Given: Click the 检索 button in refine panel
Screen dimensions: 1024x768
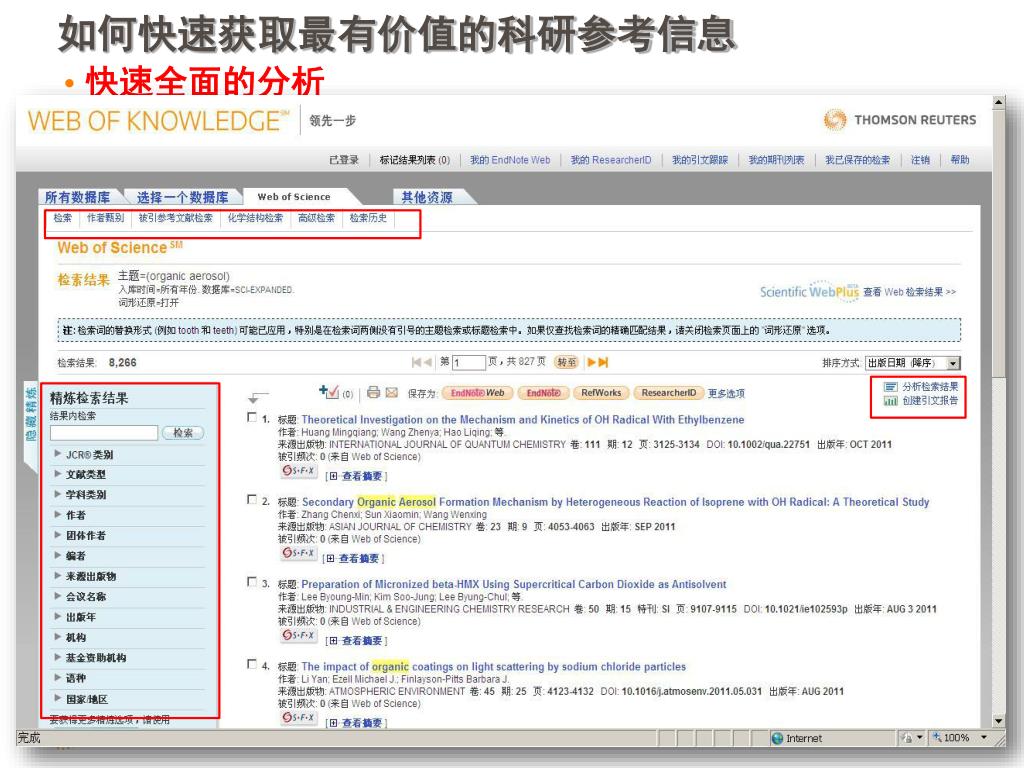Looking at the screenshot, I should coord(183,433).
